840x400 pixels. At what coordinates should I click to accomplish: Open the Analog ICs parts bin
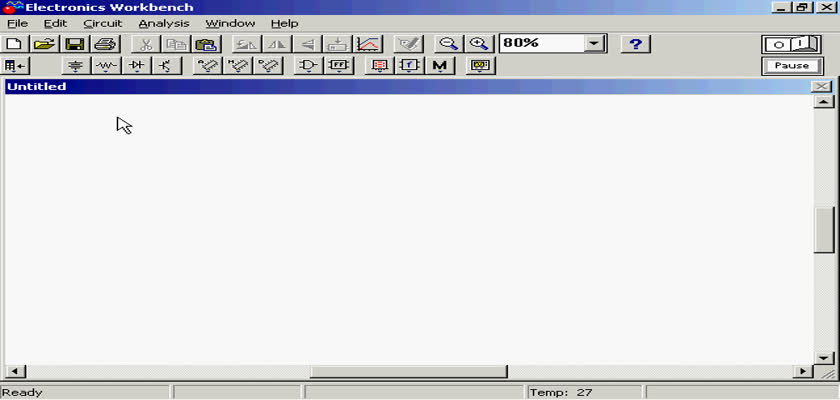tap(207, 66)
